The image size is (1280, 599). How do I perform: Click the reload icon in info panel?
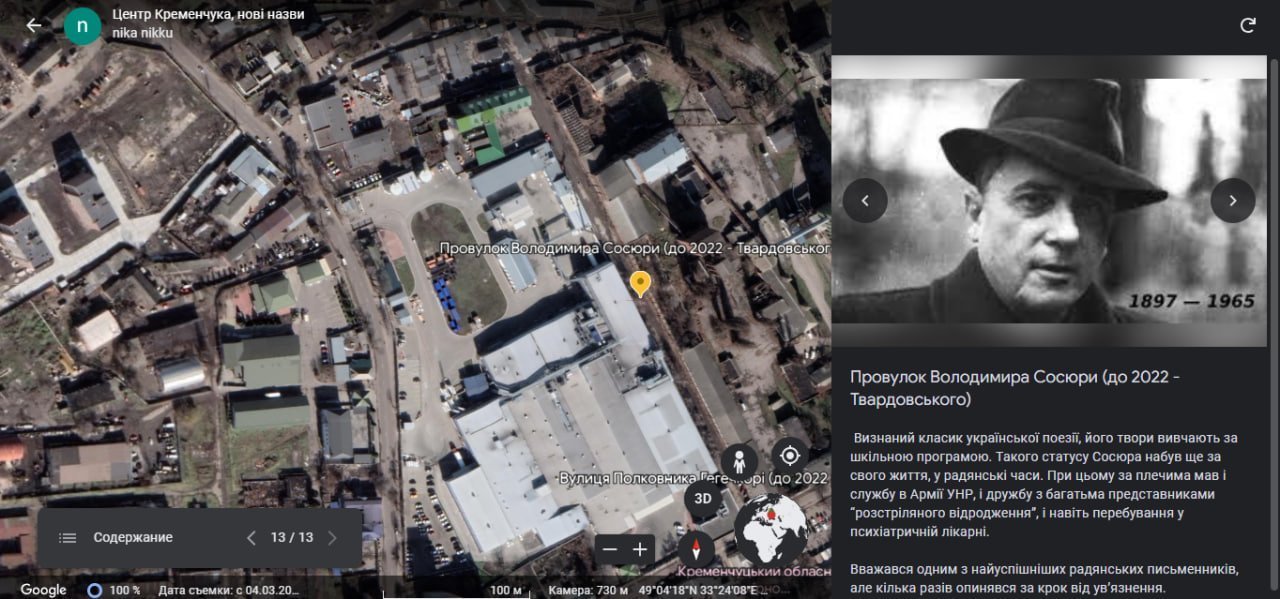[1247, 26]
